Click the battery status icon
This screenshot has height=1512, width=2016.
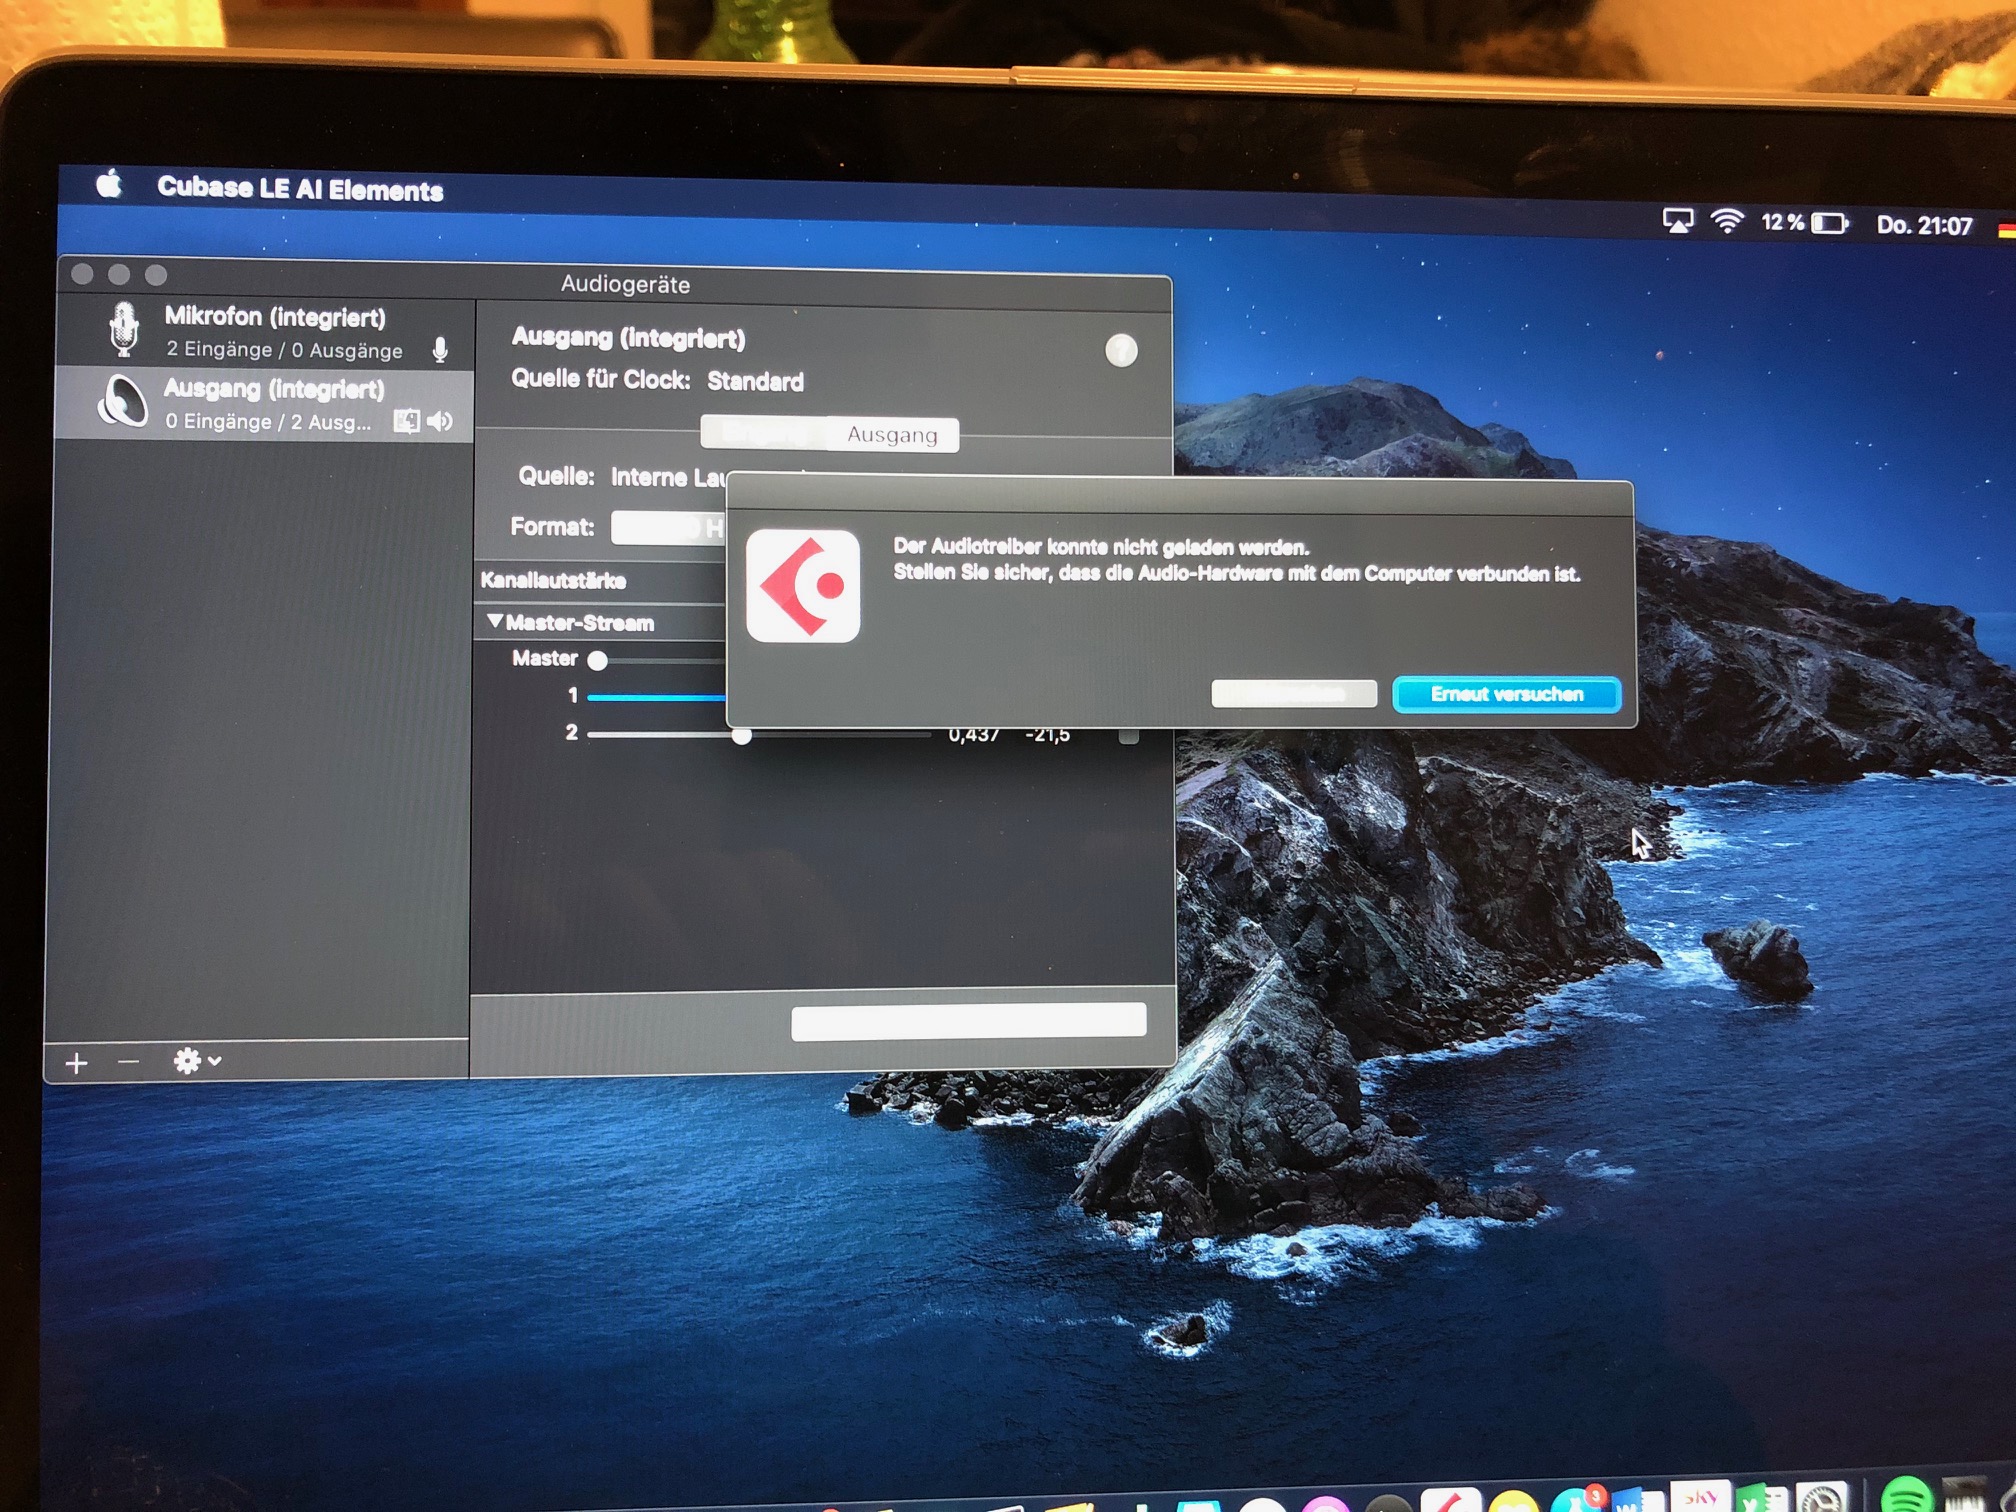click(x=1829, y=222)
